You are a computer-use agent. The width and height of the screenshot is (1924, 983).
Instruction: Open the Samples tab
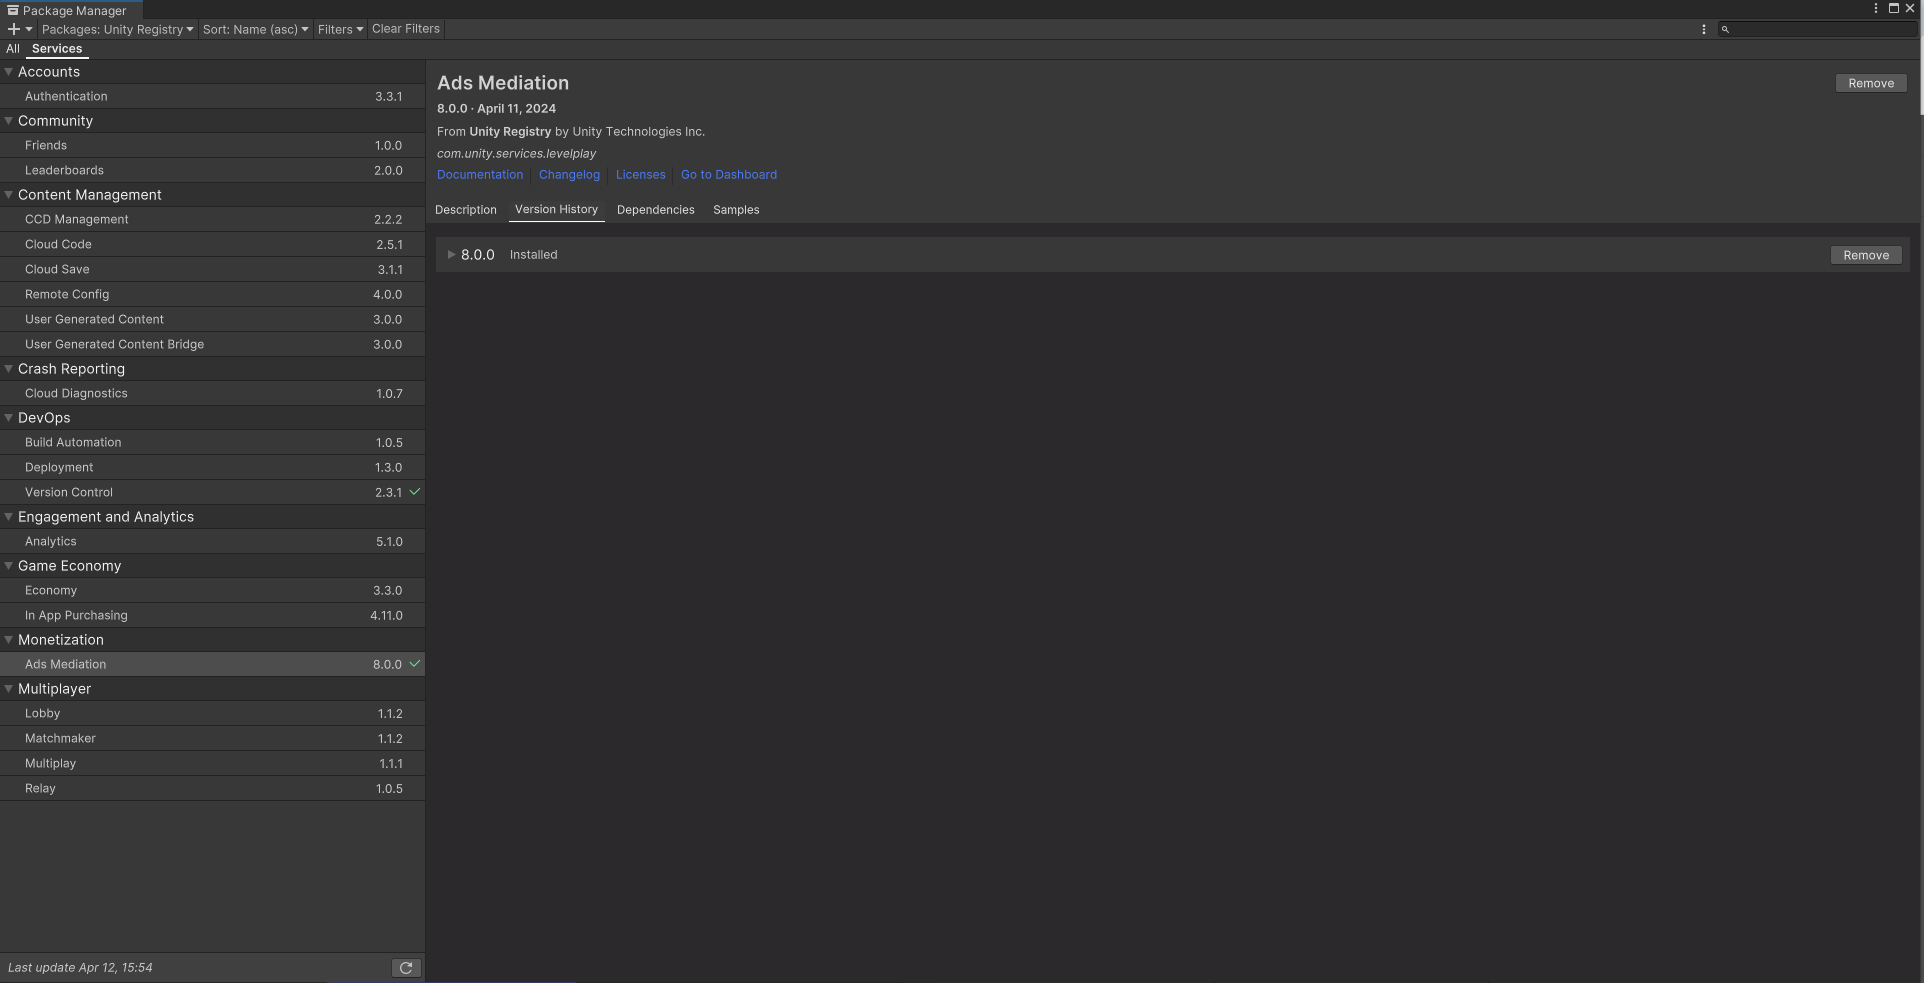coord(736,210)
